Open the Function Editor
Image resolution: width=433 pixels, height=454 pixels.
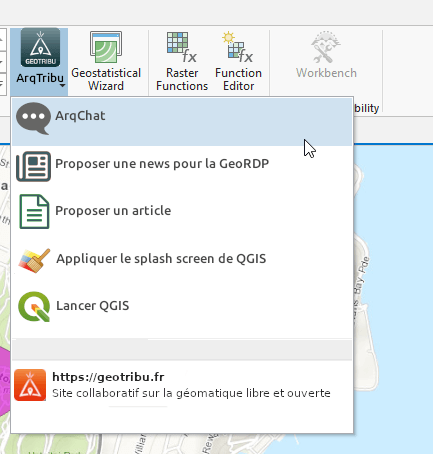(x=238, y=62)
